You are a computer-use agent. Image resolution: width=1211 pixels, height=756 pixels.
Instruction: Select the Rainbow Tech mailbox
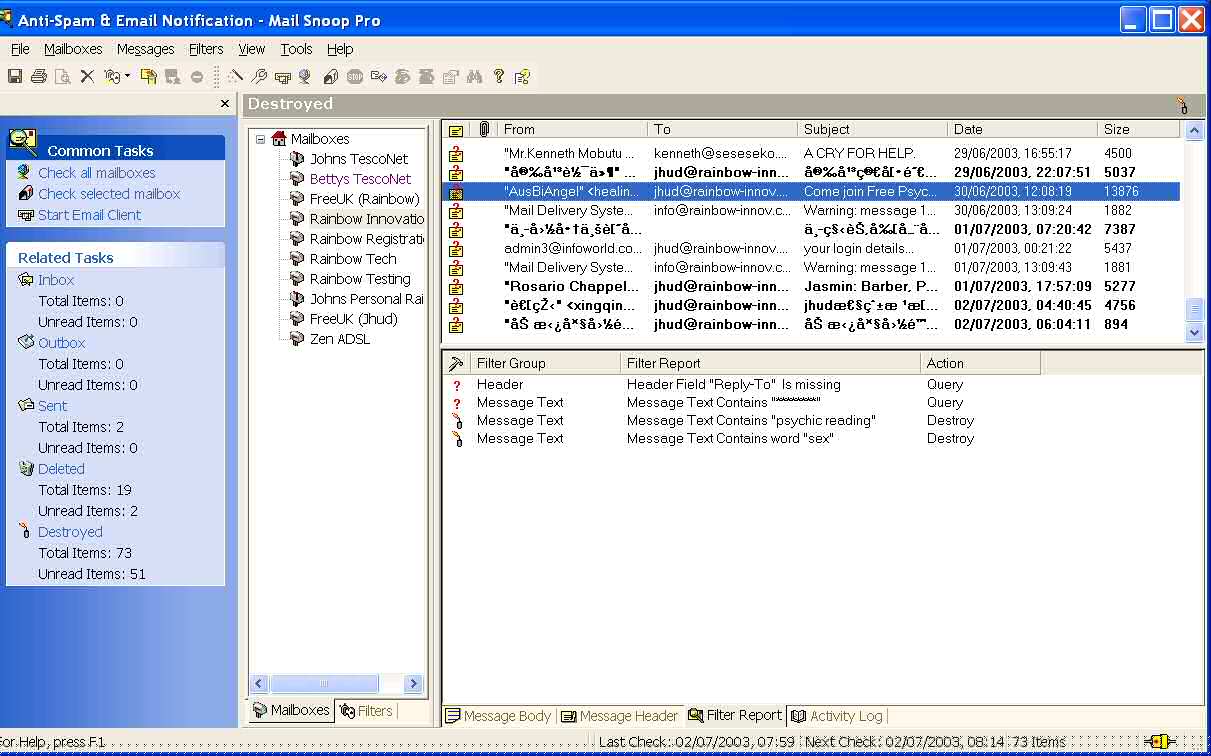353,259
